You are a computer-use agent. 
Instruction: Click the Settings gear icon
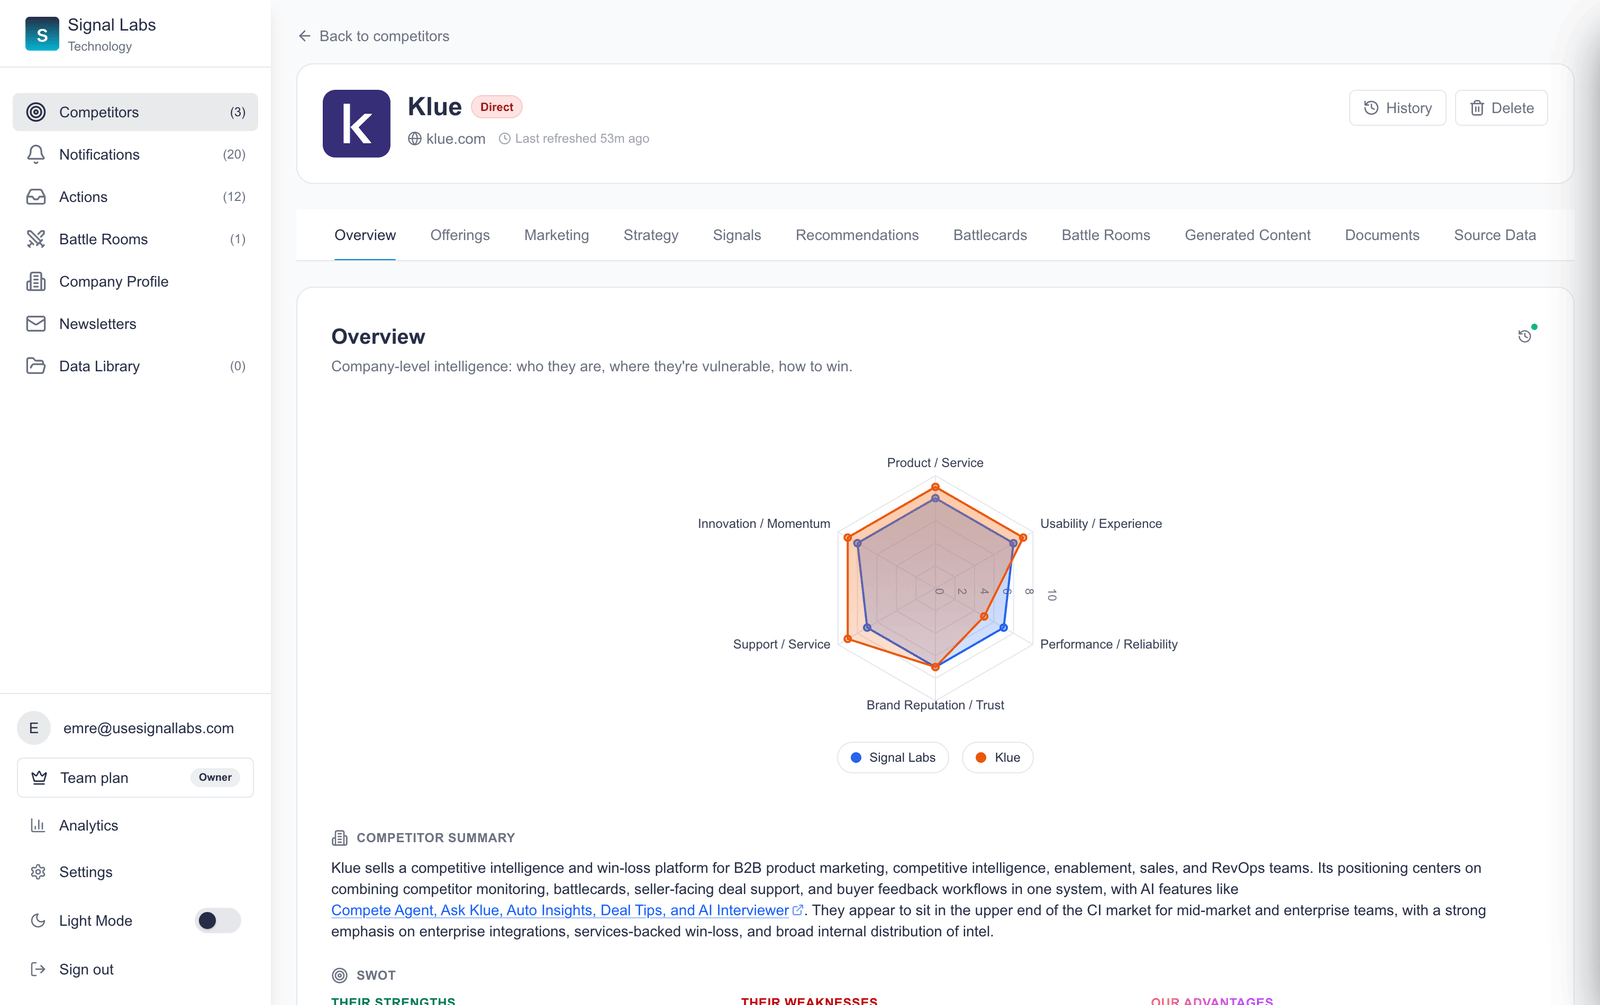click(38, 872)
